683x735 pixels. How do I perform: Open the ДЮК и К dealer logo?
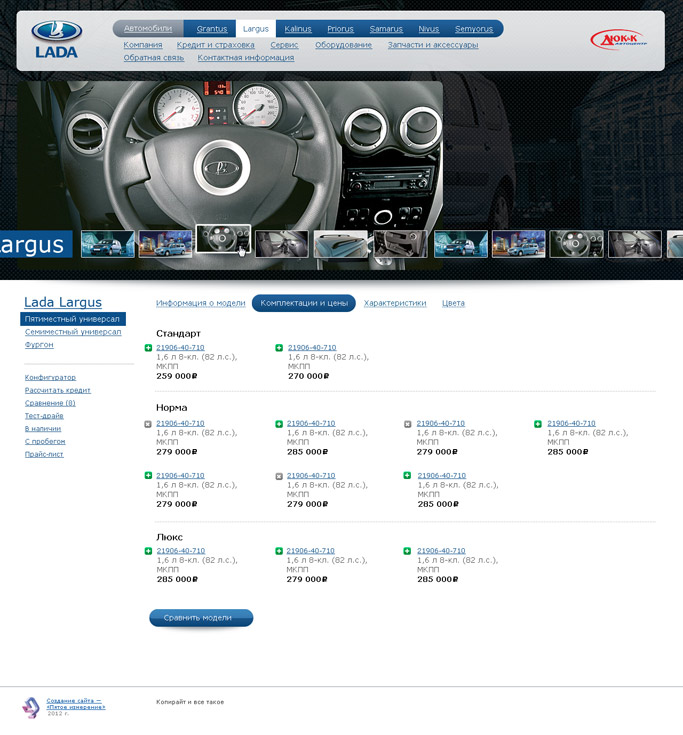619,40
